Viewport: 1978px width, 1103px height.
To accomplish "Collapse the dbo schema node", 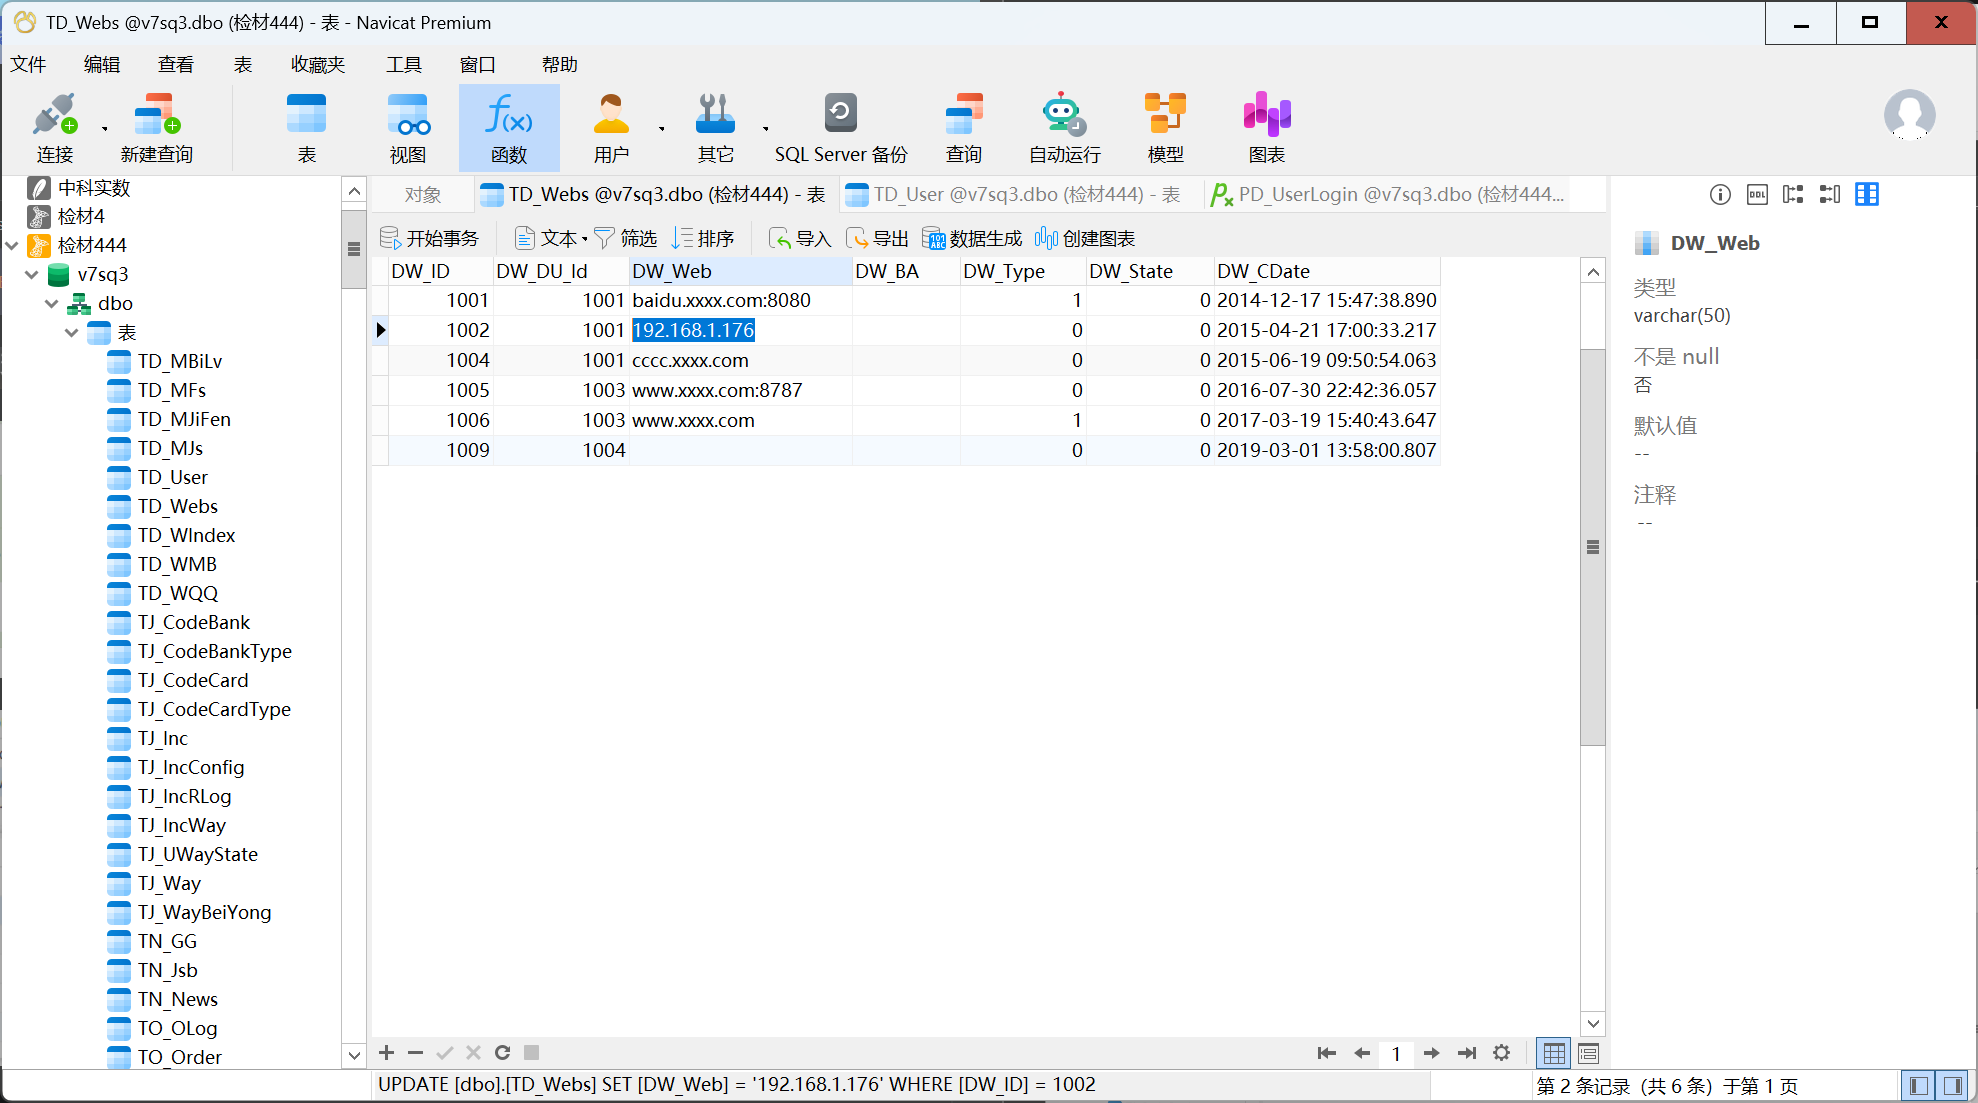I will tap(52, 303).
